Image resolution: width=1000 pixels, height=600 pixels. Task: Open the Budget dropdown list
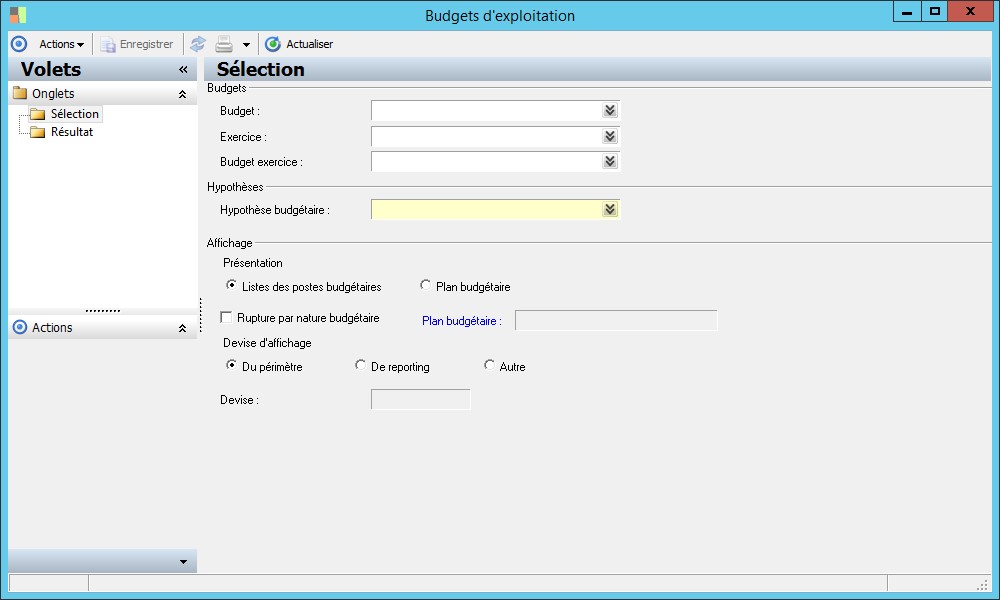click(609, 111)
